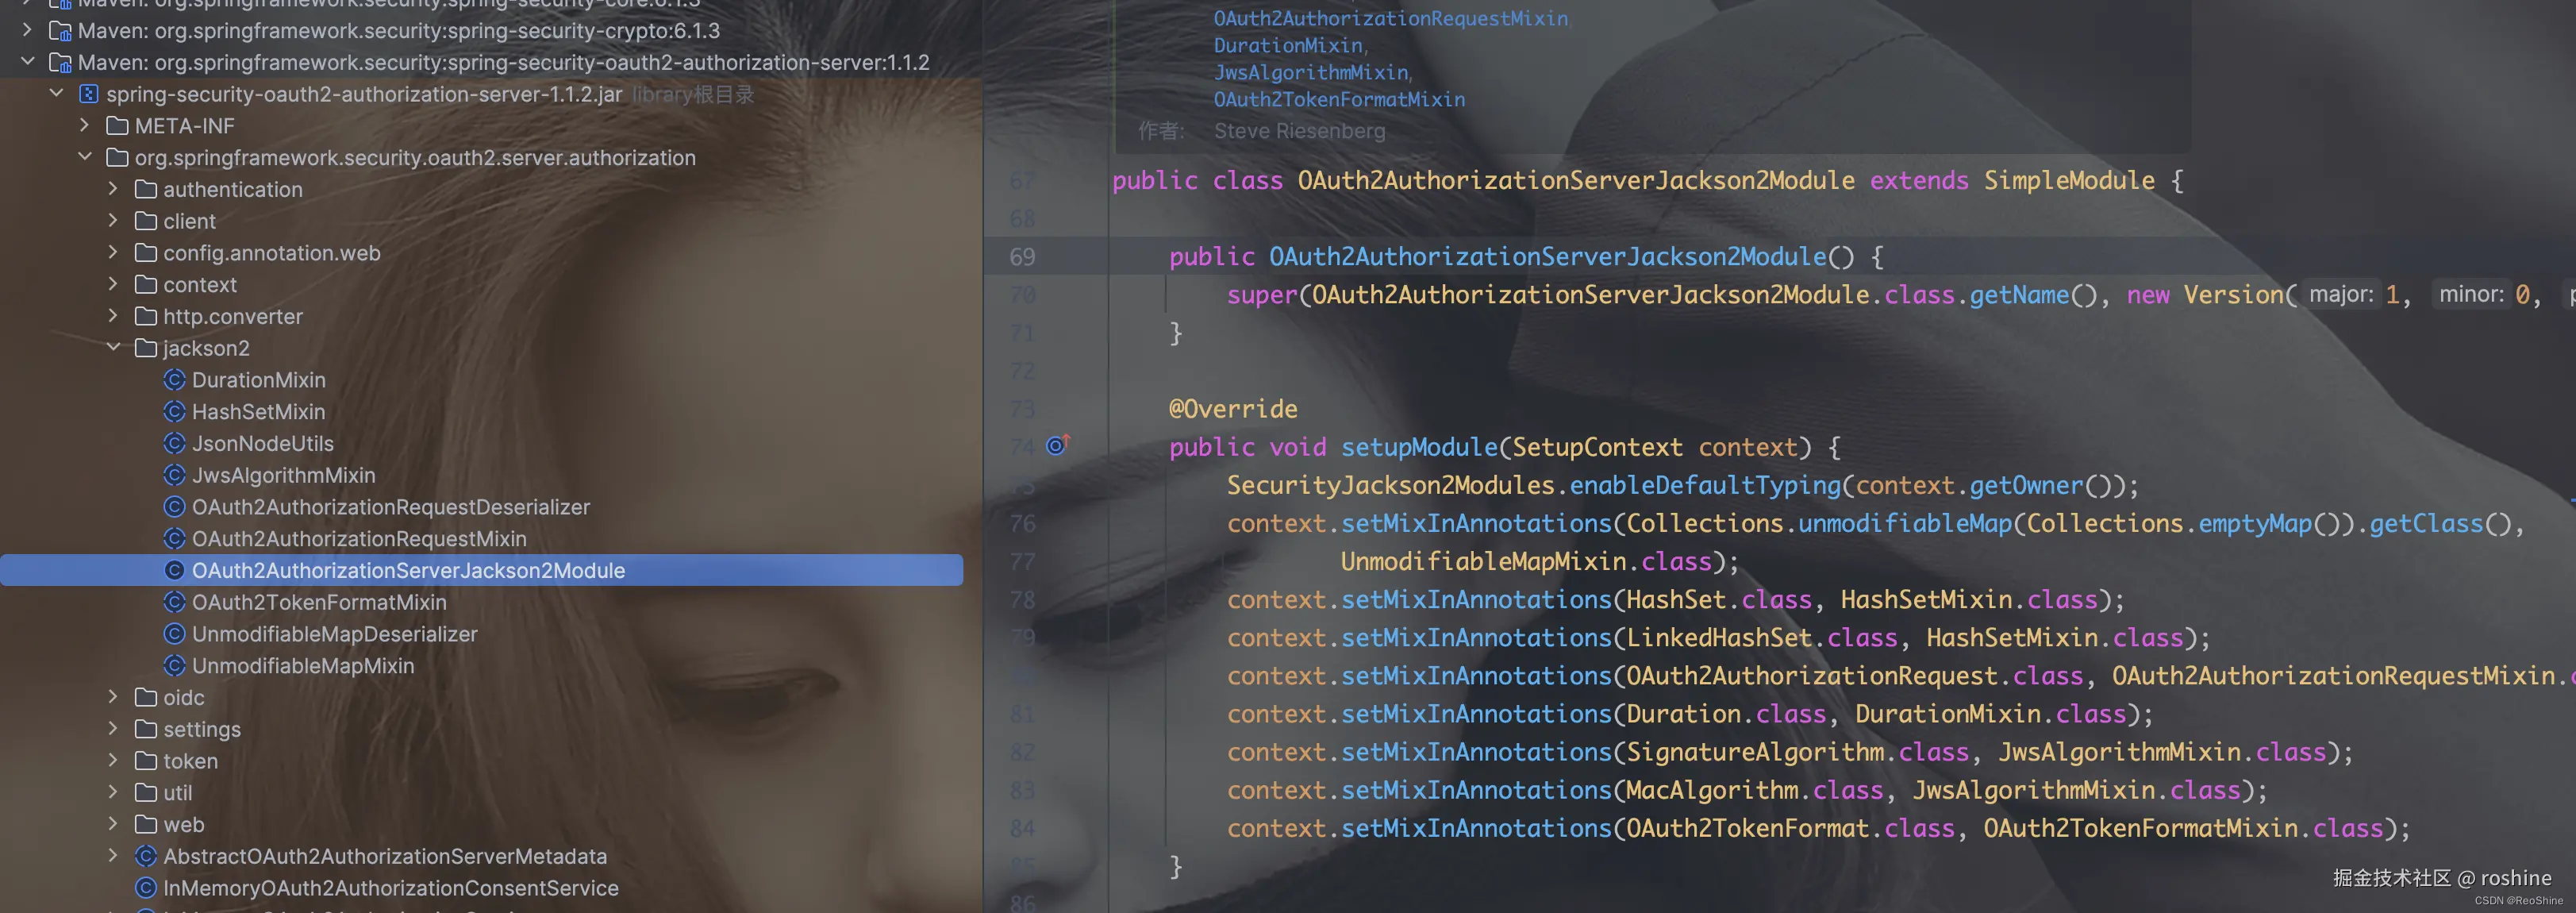
Task: Click the DurationMixin class icon
Action: point(174,380)
